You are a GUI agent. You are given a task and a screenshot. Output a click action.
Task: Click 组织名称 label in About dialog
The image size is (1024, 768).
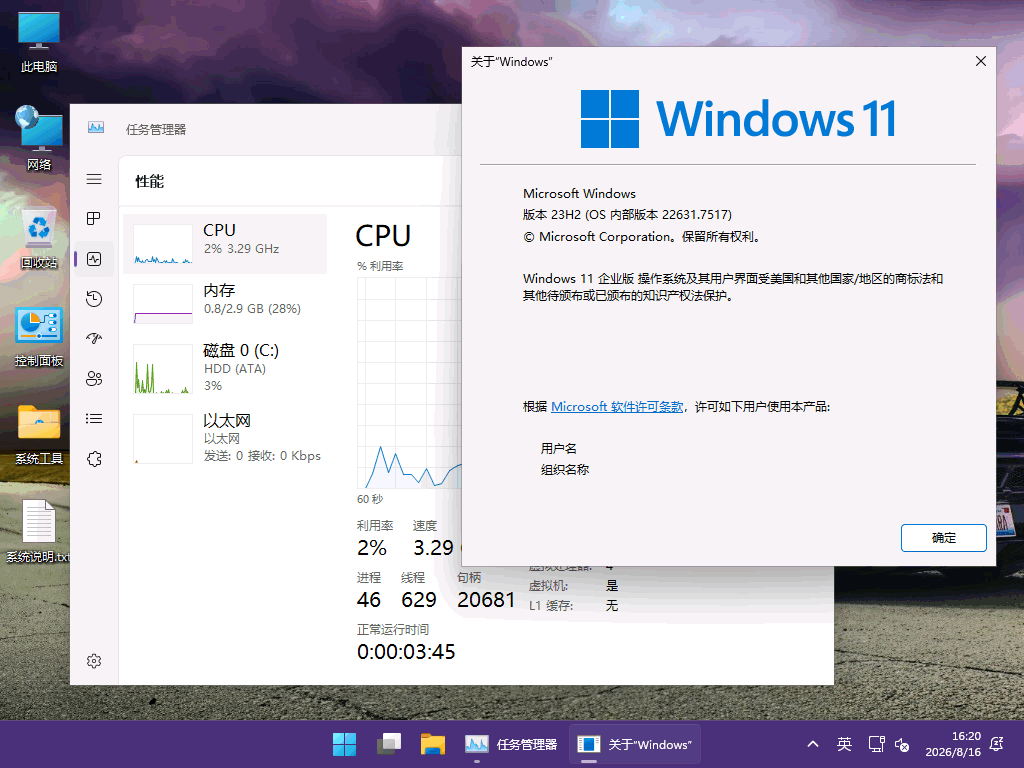pyautogui.click(x=565, y=470)
